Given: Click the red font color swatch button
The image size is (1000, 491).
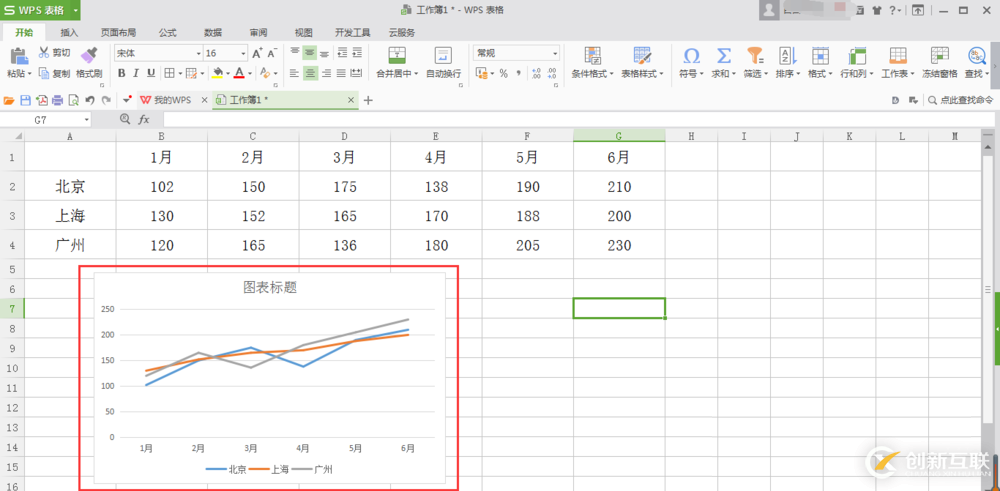Looking at the screenshot, I should 240,73.
